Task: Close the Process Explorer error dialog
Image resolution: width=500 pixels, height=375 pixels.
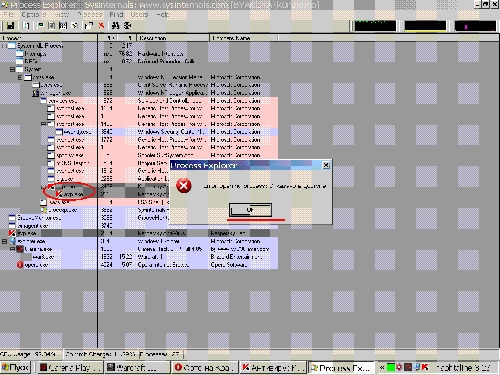Action: 326,165
